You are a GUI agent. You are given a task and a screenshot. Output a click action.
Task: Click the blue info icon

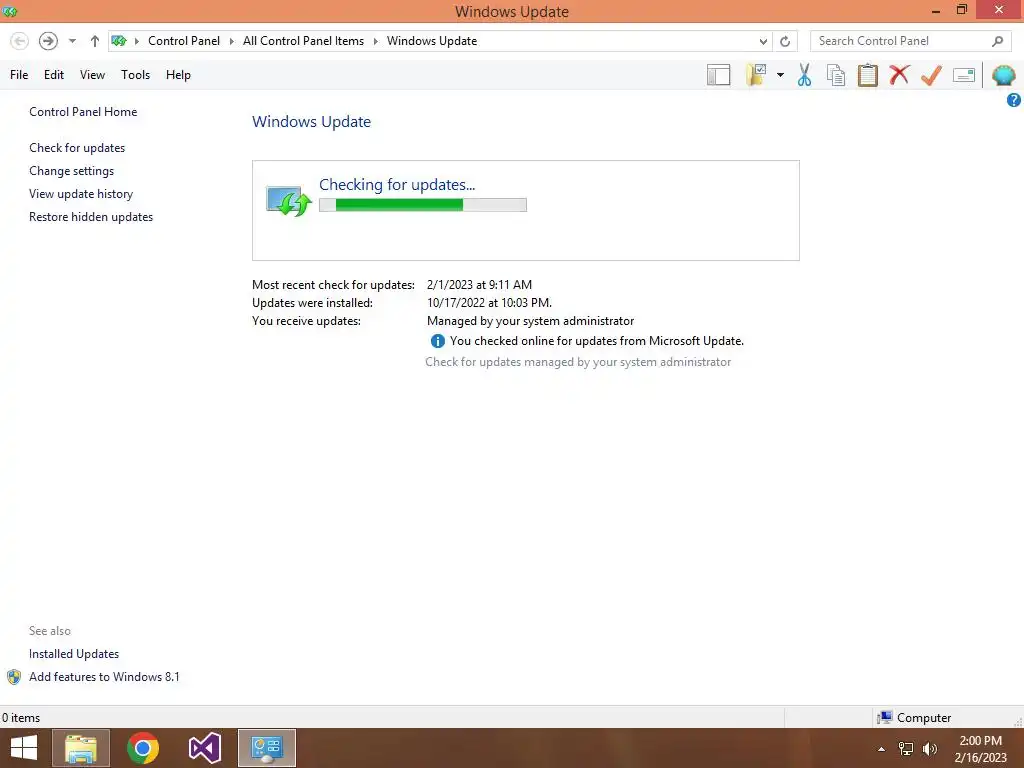click(438, 341)
